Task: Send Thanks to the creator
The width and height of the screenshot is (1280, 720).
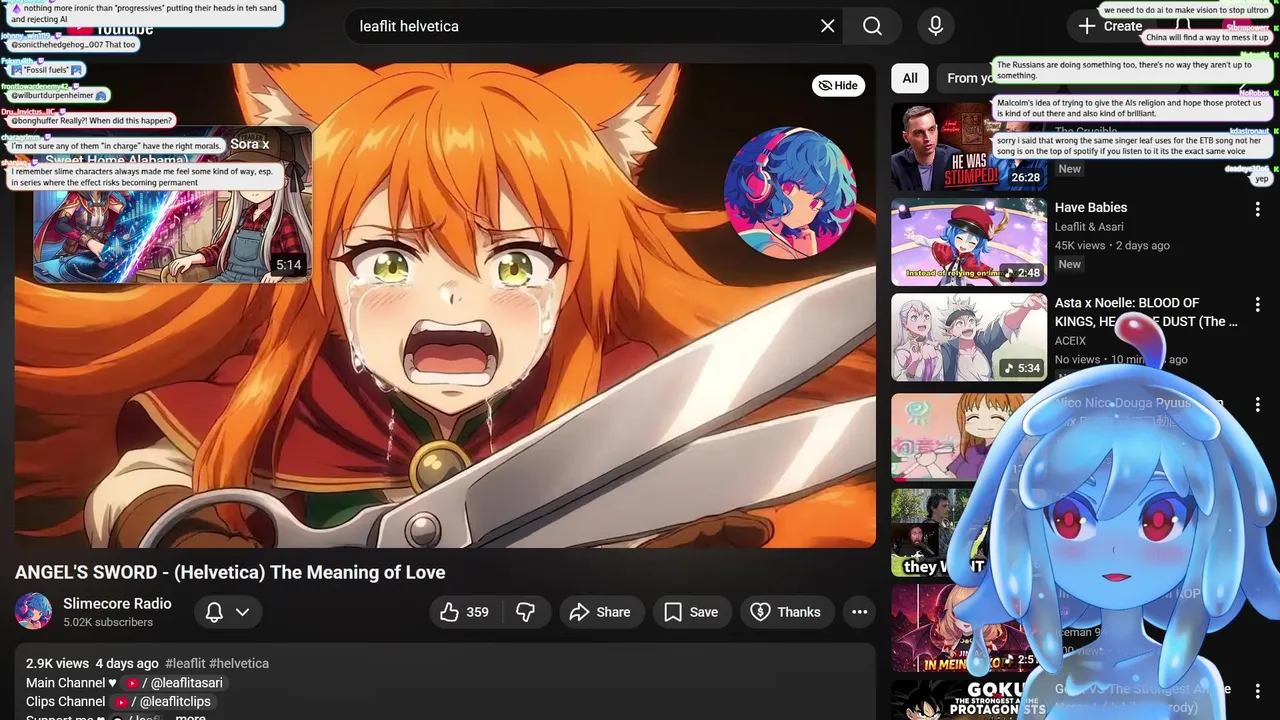Action: pos(786,612)
